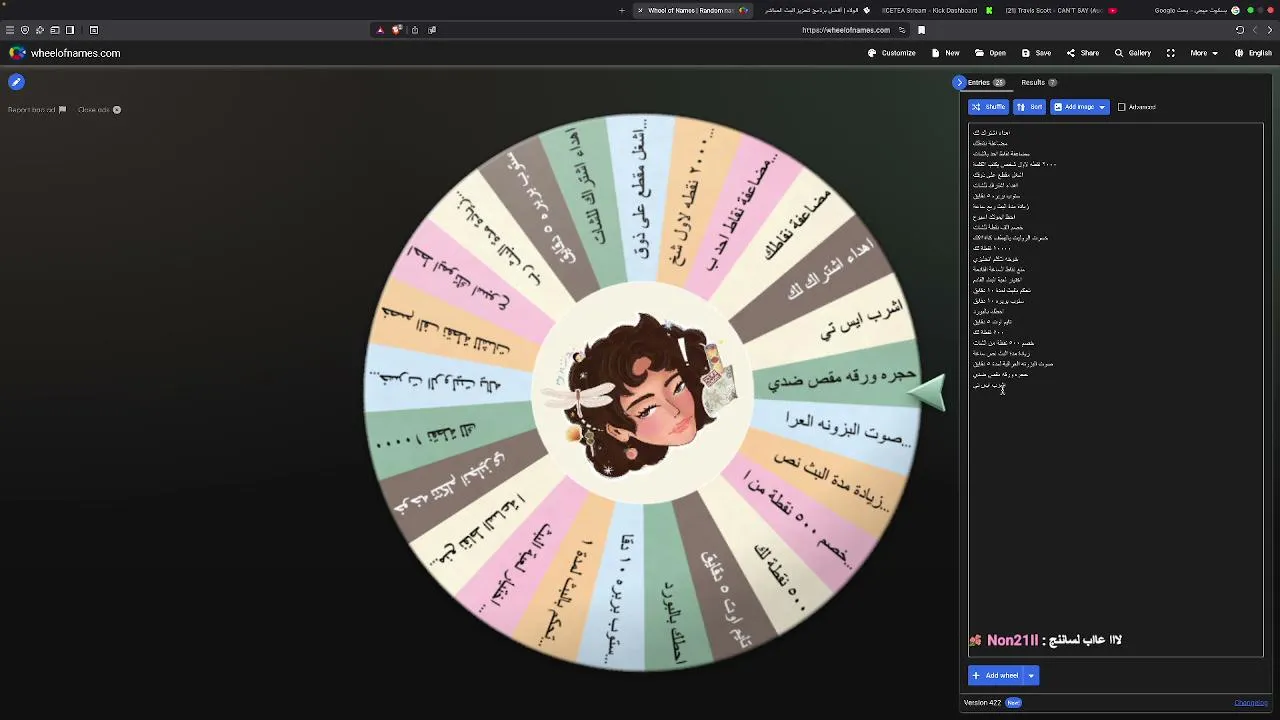Open the Customize wheel settings

pos(891,53)
